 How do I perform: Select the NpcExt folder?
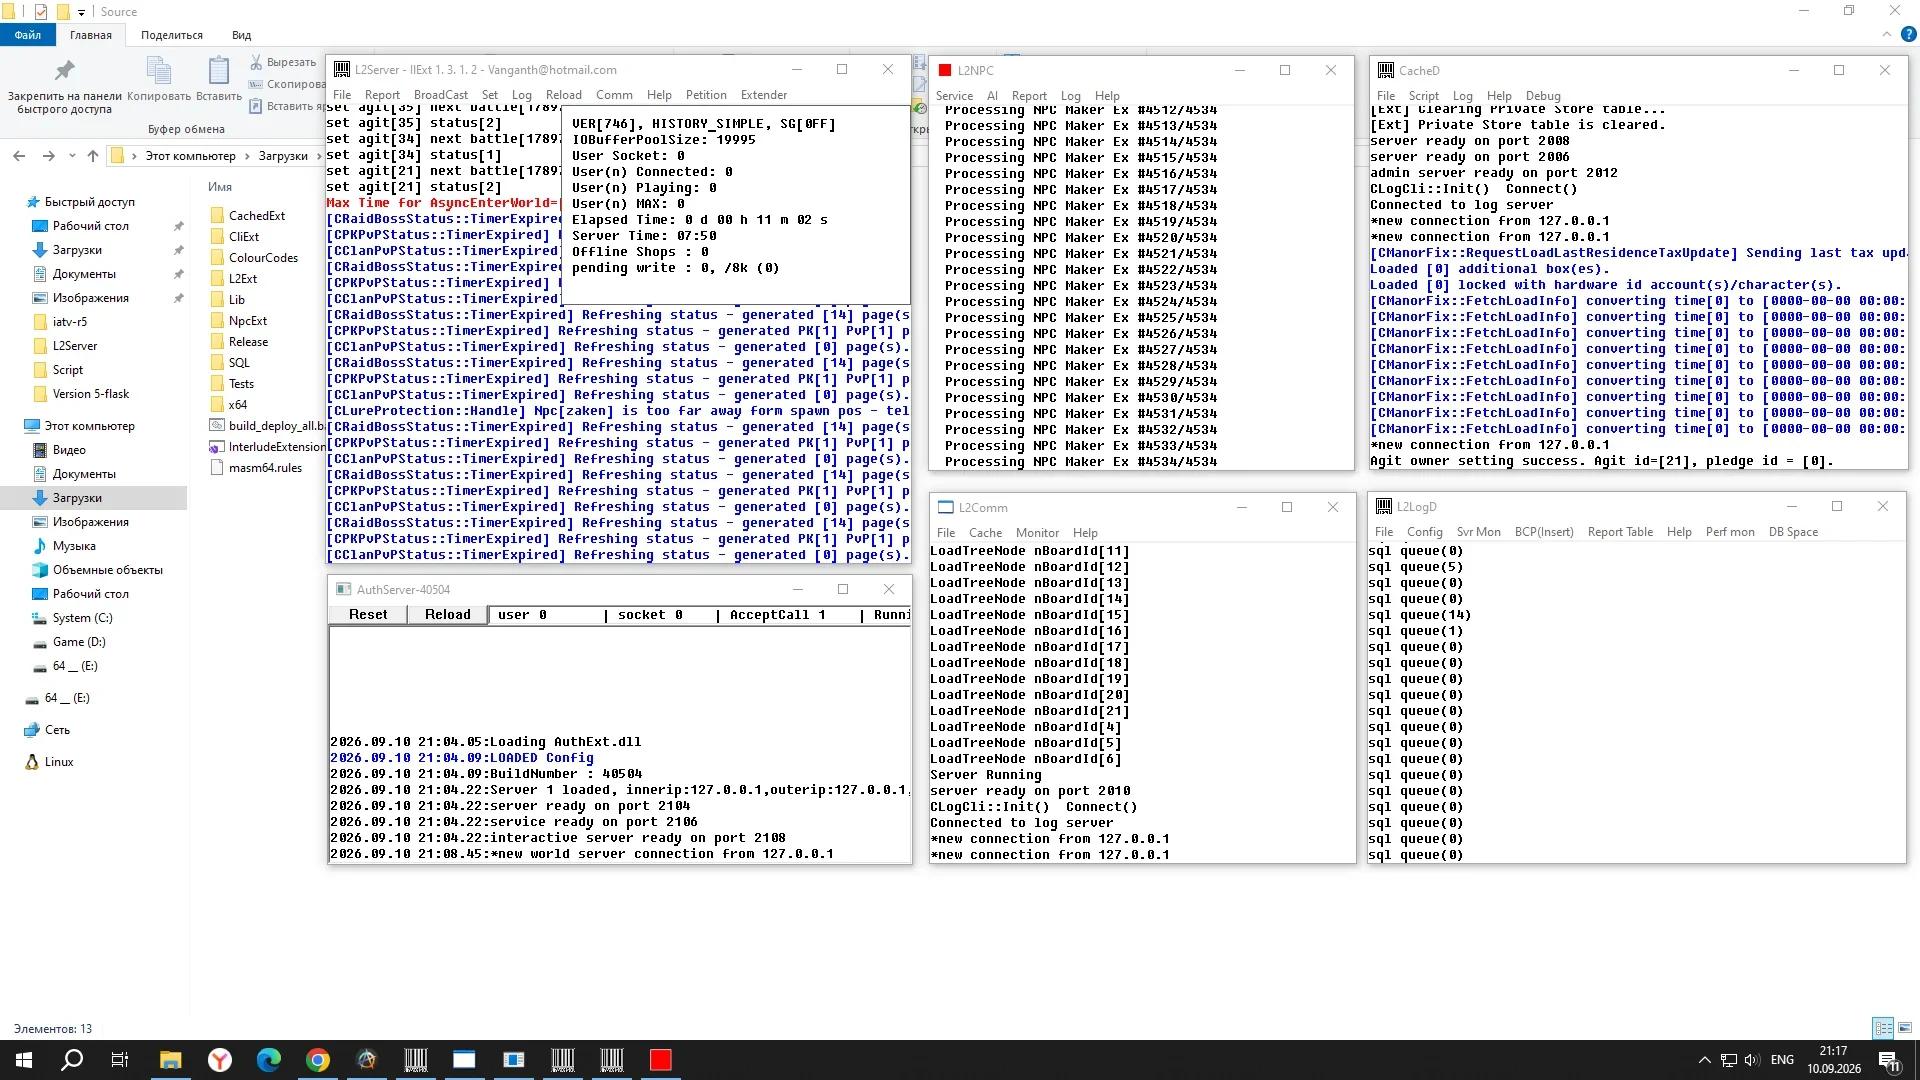coord(247,321)
